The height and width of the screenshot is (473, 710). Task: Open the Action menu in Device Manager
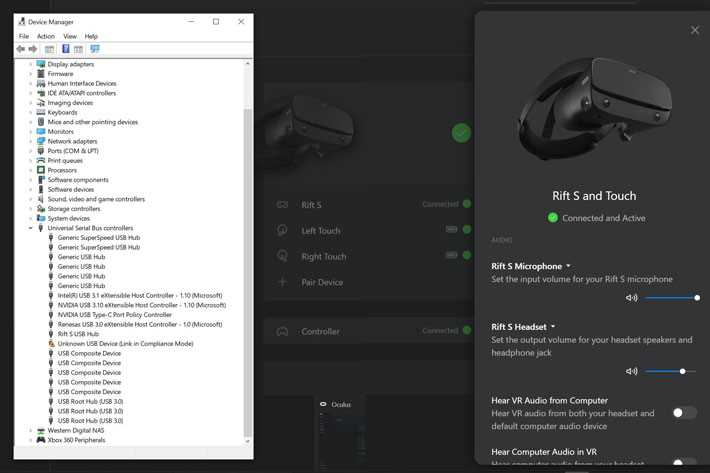tap(46, 36)
